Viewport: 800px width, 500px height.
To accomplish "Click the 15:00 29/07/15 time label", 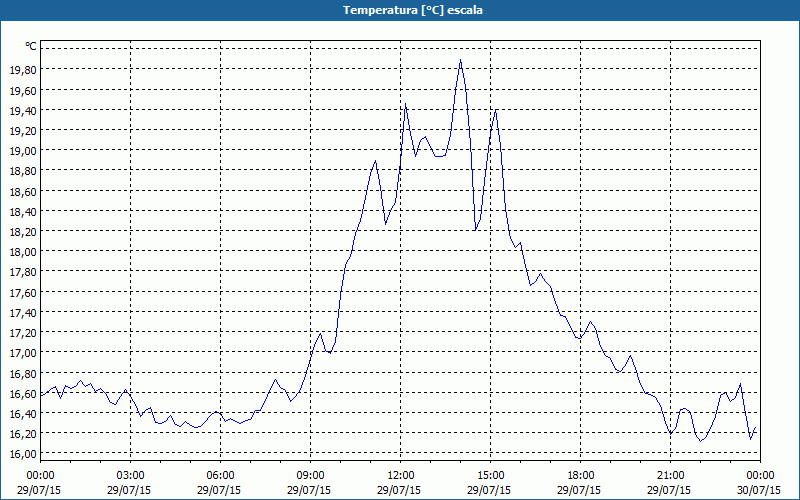I will click(x=489, y=483).
